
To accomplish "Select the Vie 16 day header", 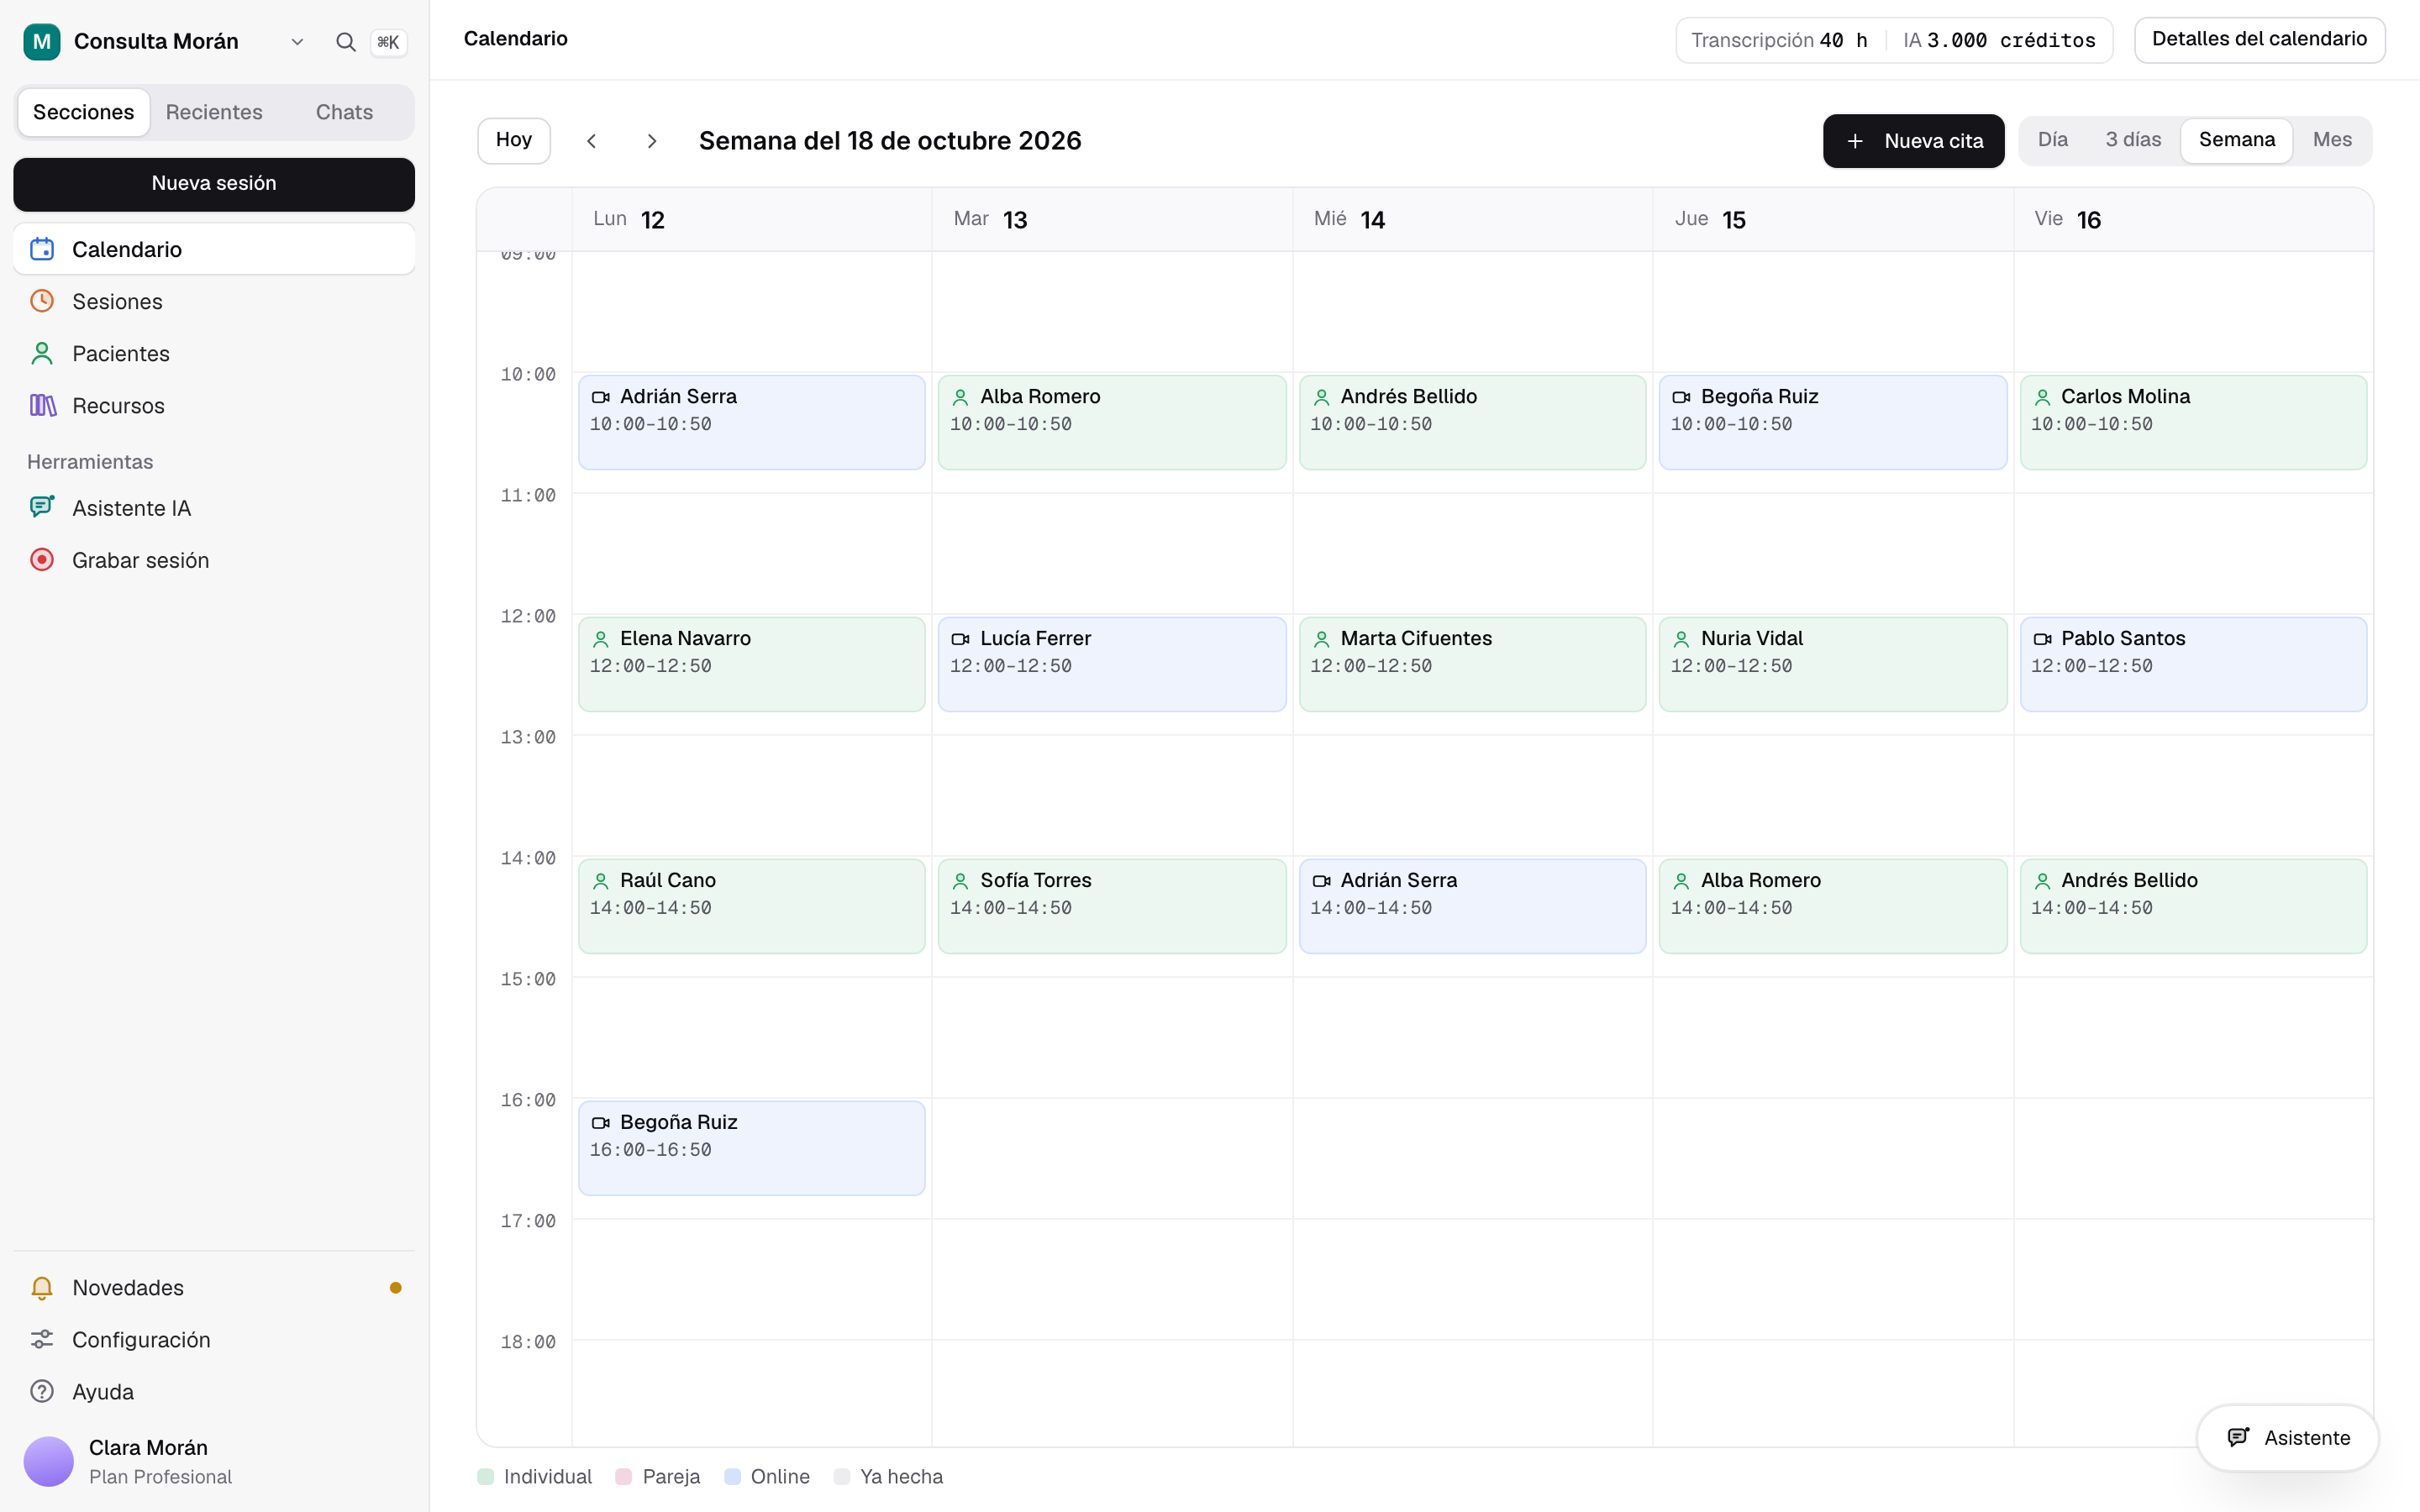I will pyautogui.click(x=2193, y=220).
